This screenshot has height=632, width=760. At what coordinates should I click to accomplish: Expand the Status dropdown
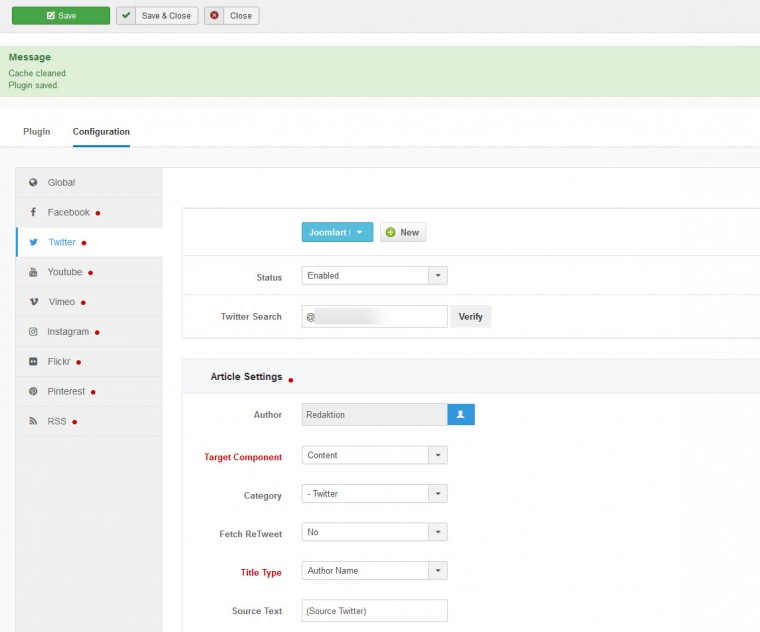click(374, 276)
